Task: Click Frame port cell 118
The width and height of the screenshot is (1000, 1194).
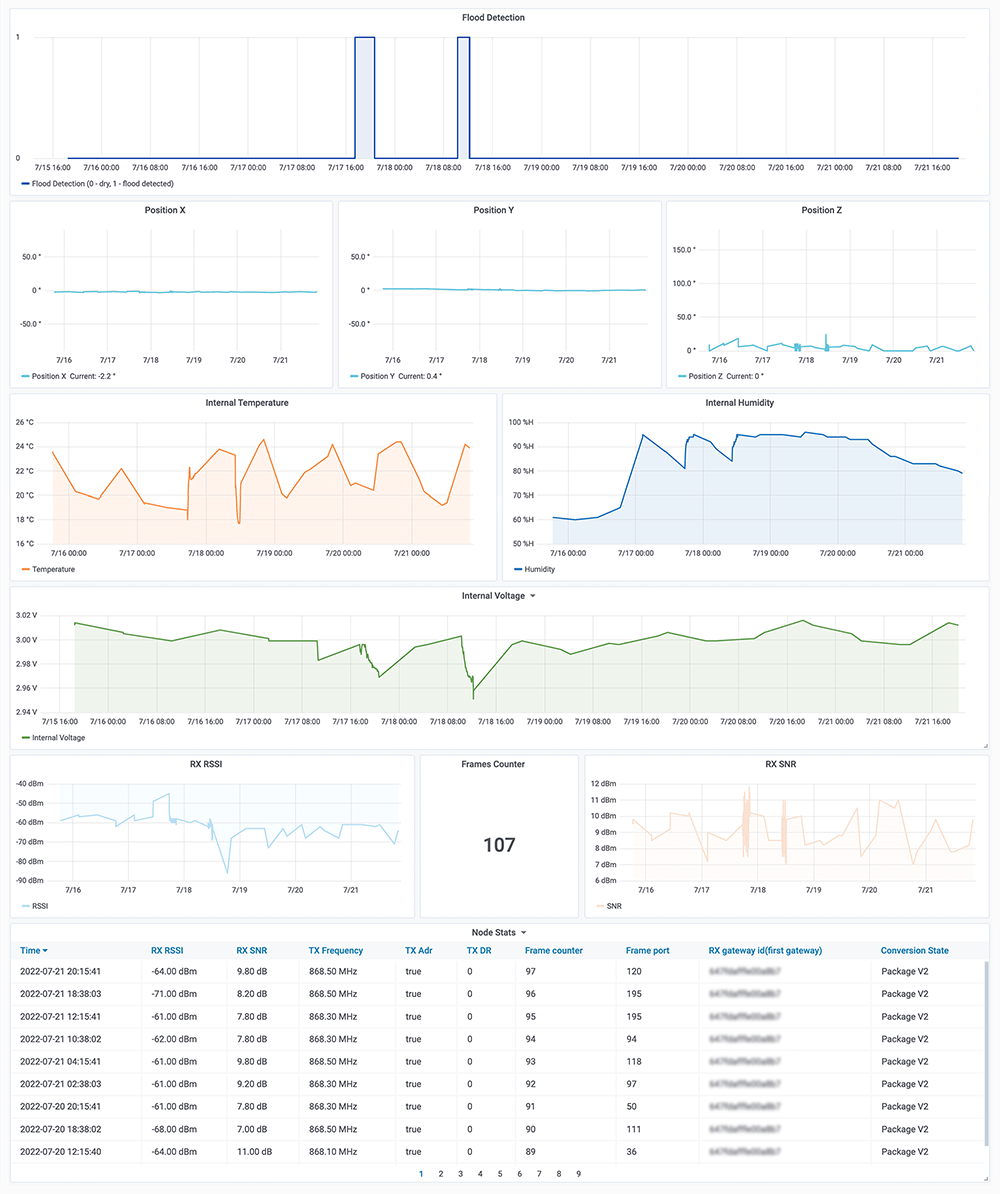Action: [634, 1062]
